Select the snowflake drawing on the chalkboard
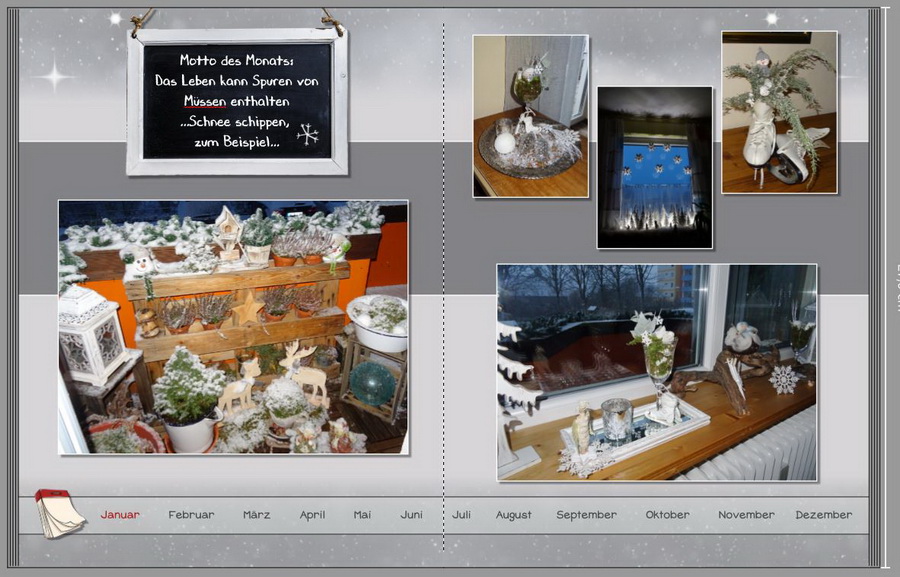Viewport: 900px width, 577px height. (x=308, y=134)
